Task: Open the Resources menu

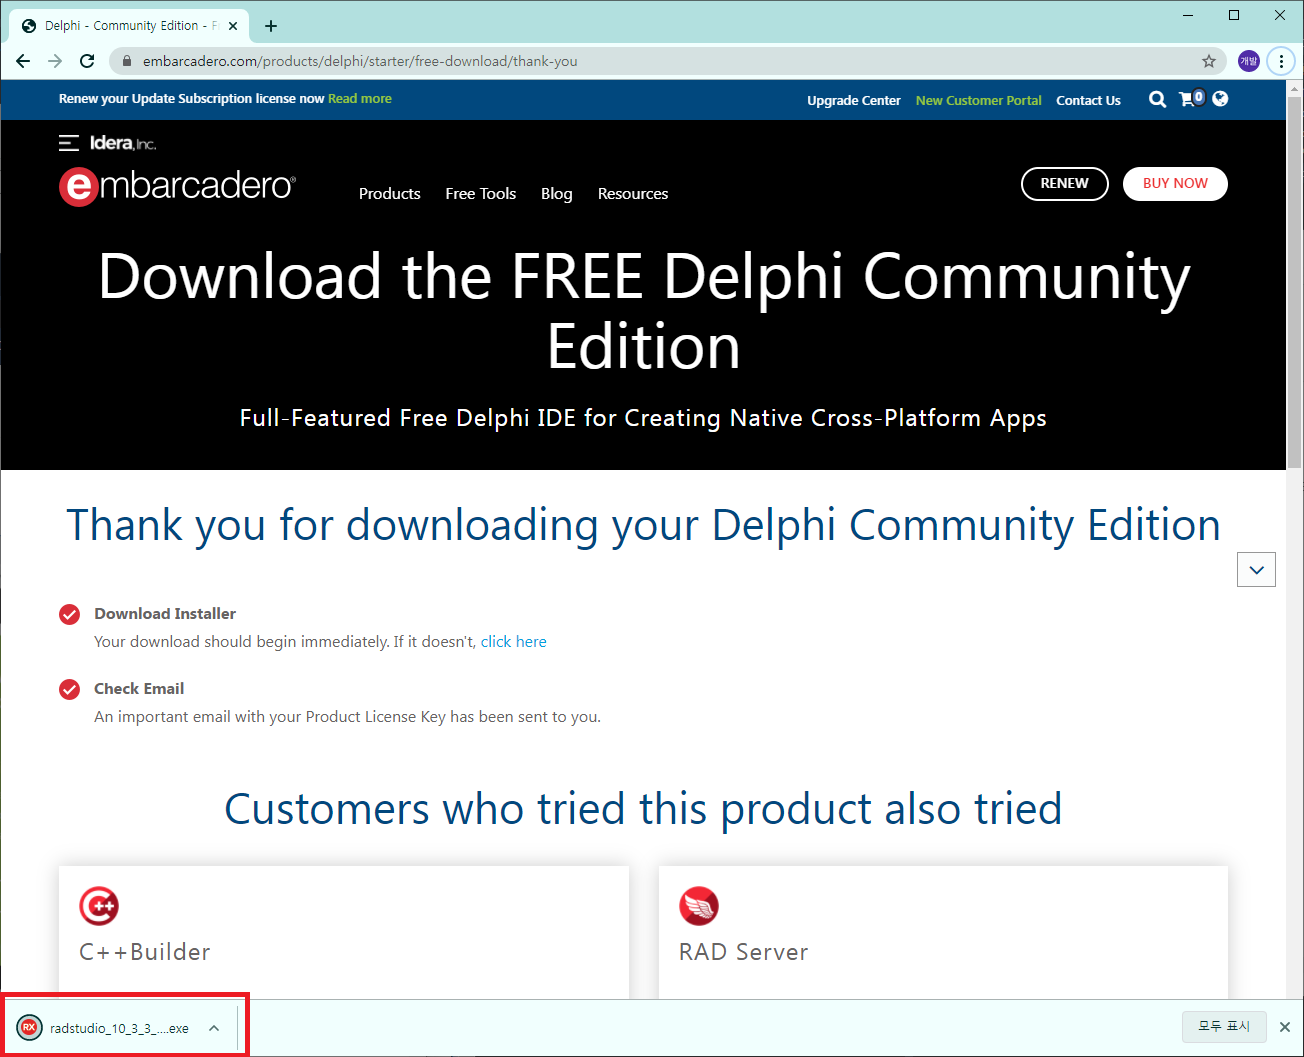Action: [633, 194]
